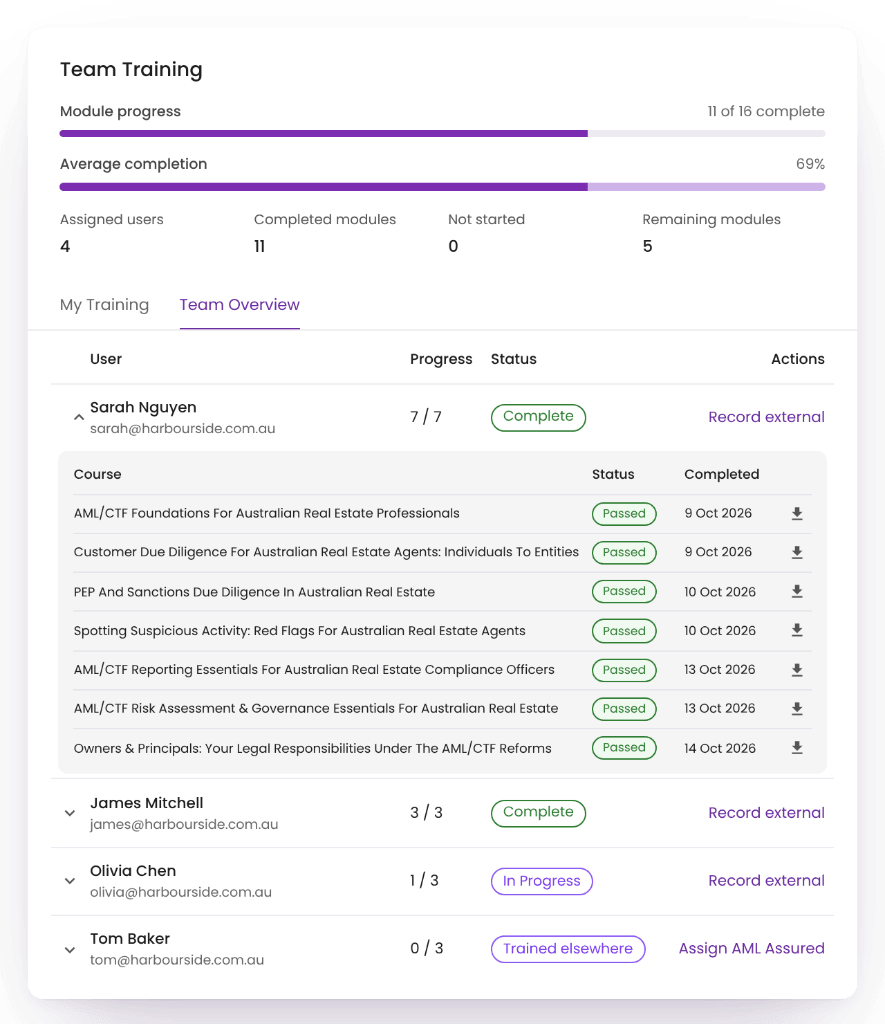Download certificate for Risk Assessment & Governance course
The width and height of the screenshot is (885, 1024).
[x=797, y=709]
